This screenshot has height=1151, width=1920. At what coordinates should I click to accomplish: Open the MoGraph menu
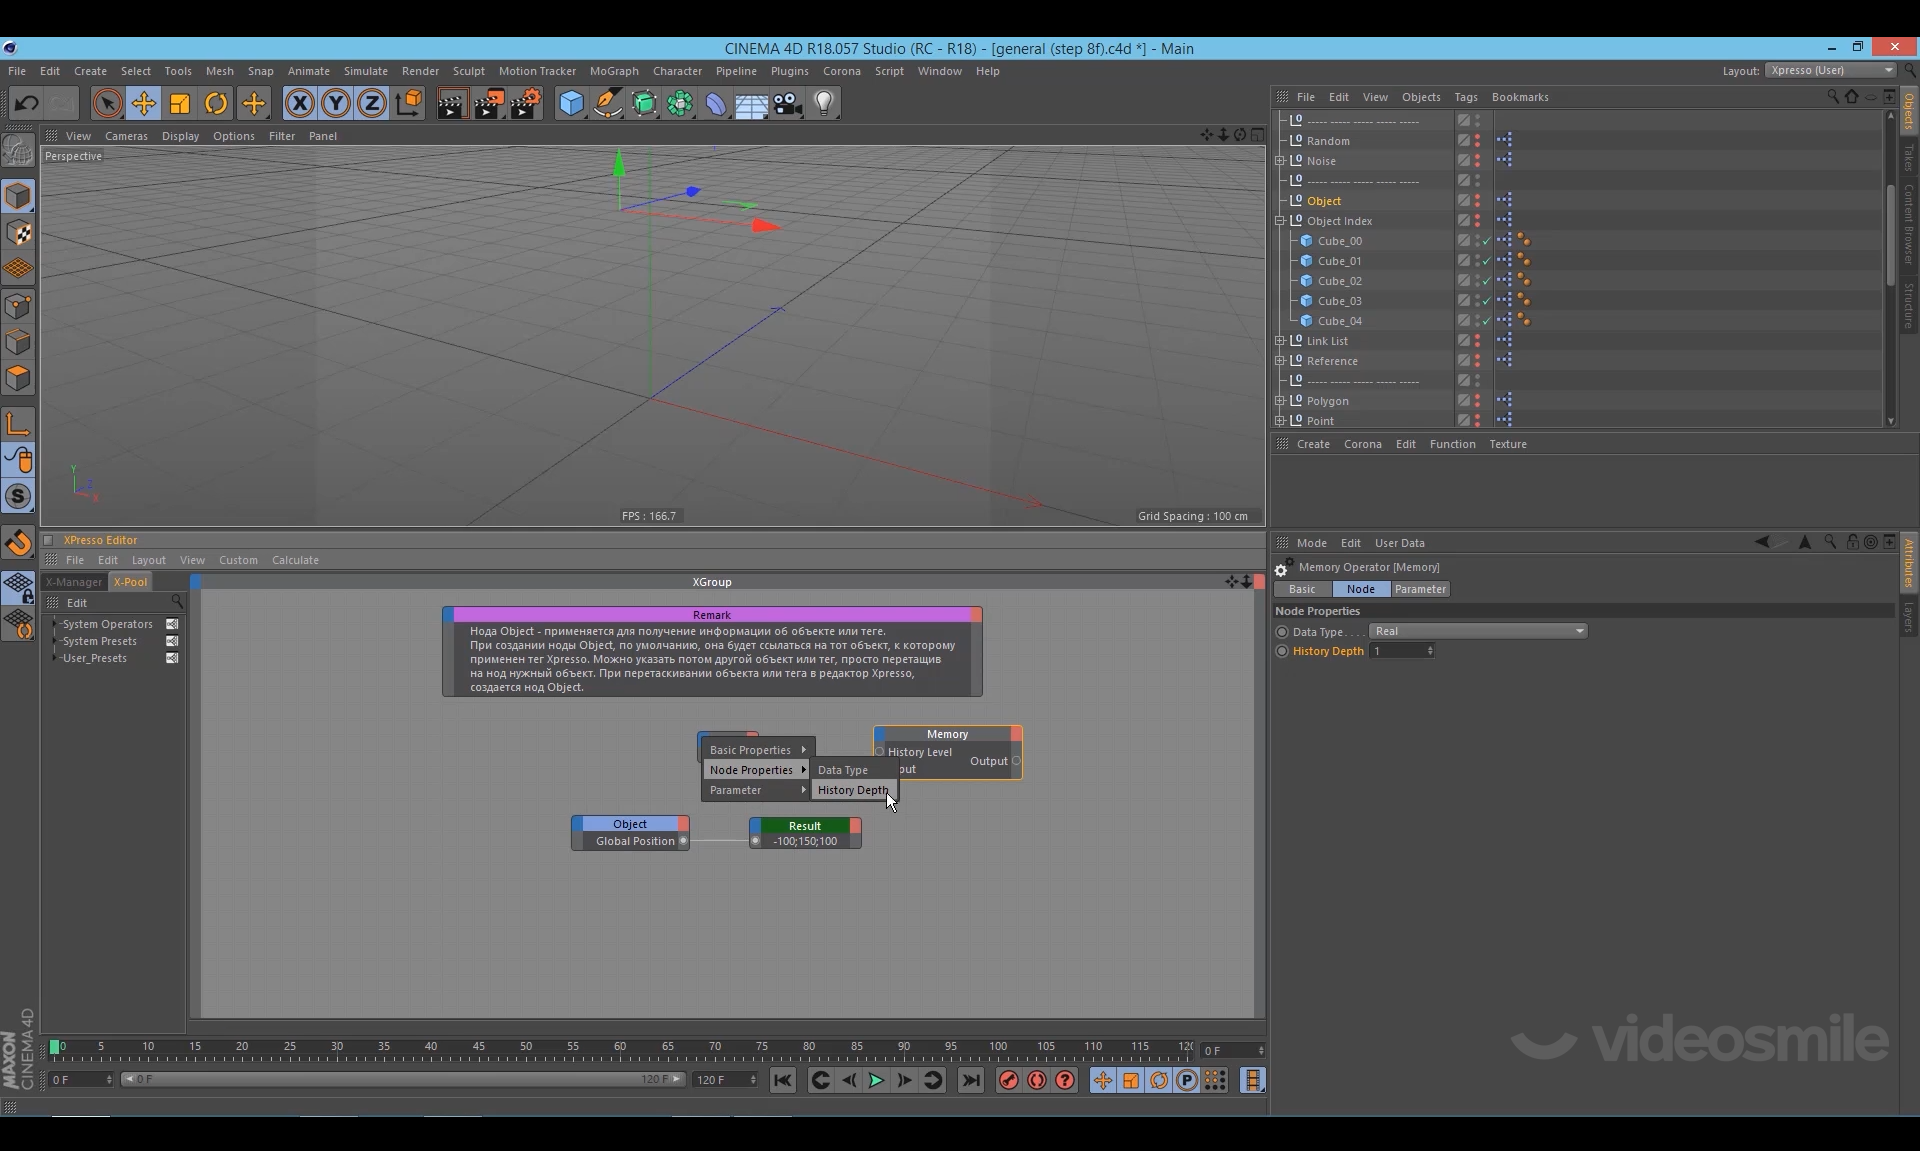point(613,71)
